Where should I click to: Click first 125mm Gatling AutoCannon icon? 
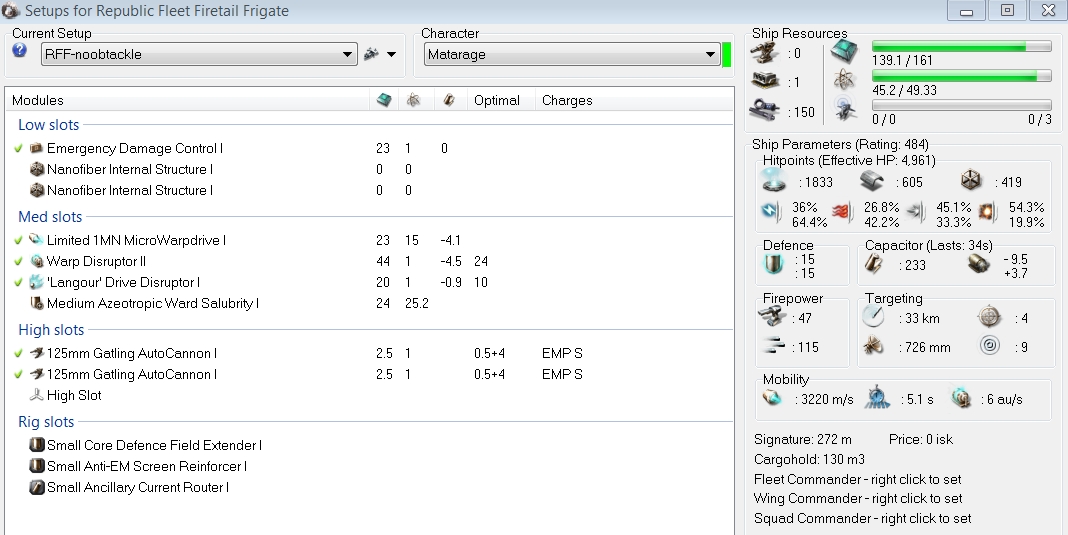[37, 353]
